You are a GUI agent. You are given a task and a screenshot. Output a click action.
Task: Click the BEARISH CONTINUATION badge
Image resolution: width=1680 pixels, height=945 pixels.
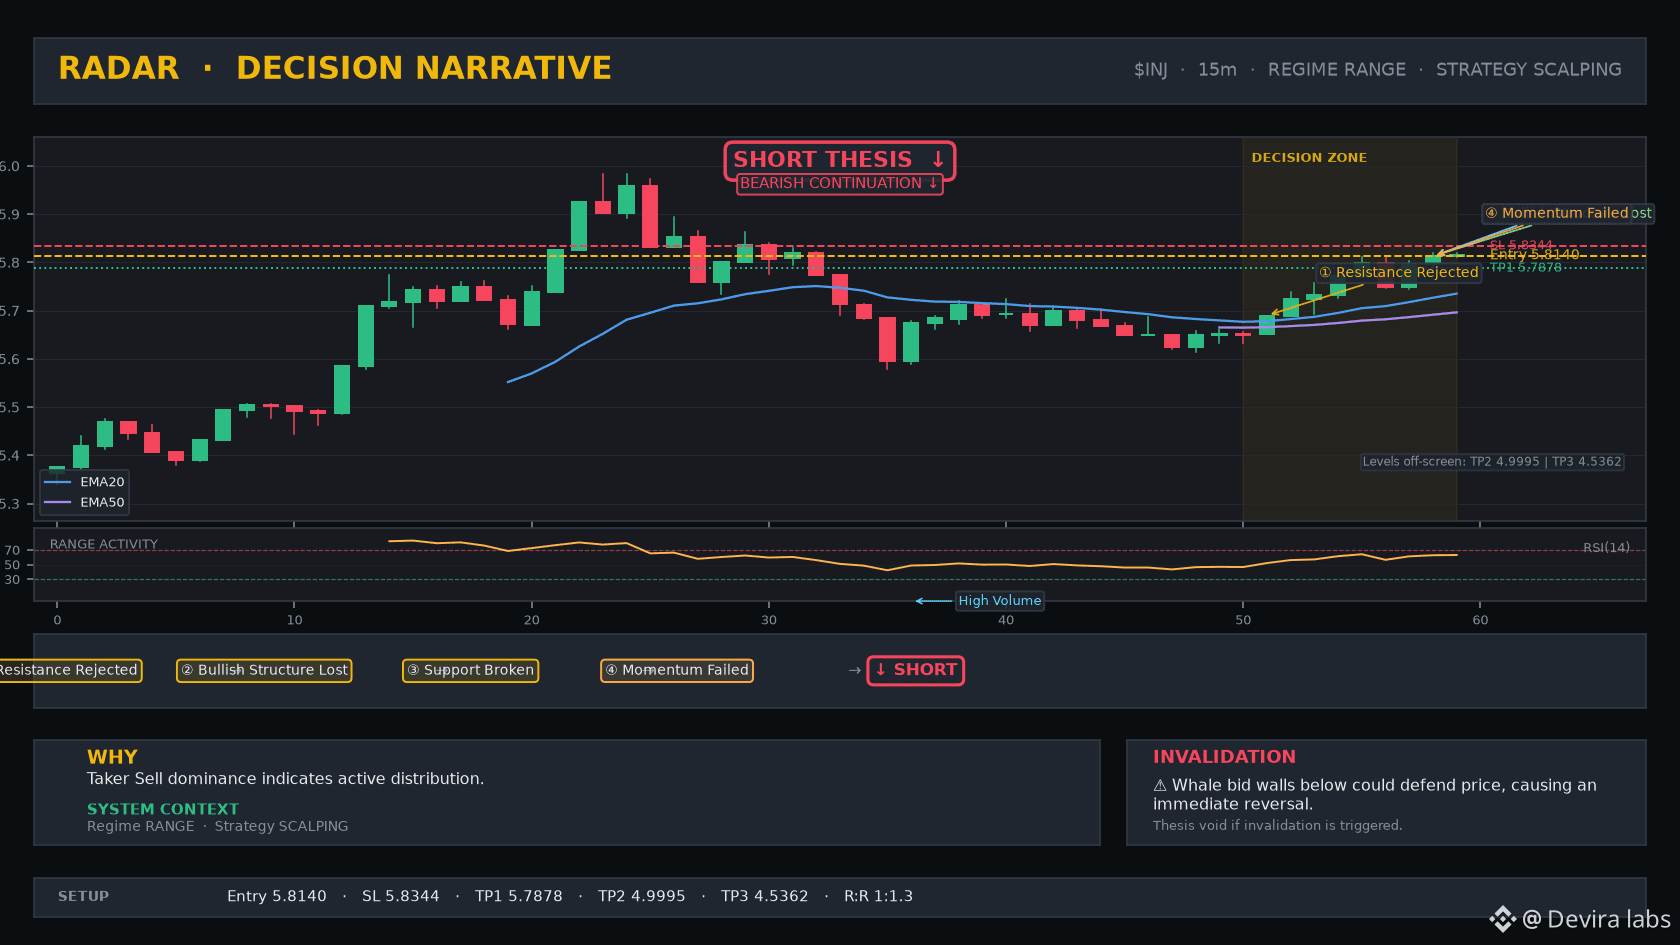(840, 184)
